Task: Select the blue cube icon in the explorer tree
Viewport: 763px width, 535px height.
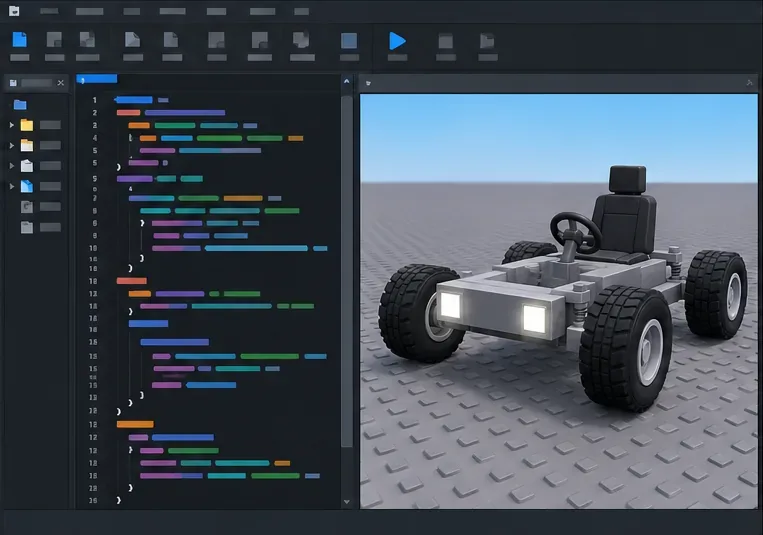Action: point(27,186)
